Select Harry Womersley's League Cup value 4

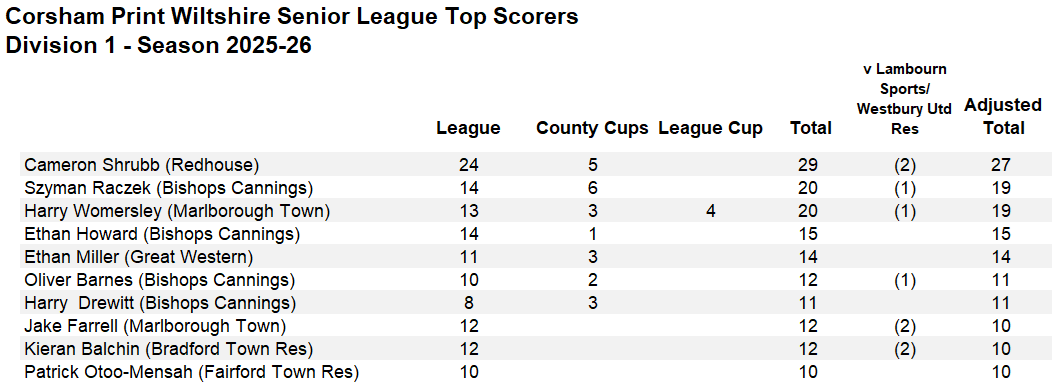(x=711, y=211)
